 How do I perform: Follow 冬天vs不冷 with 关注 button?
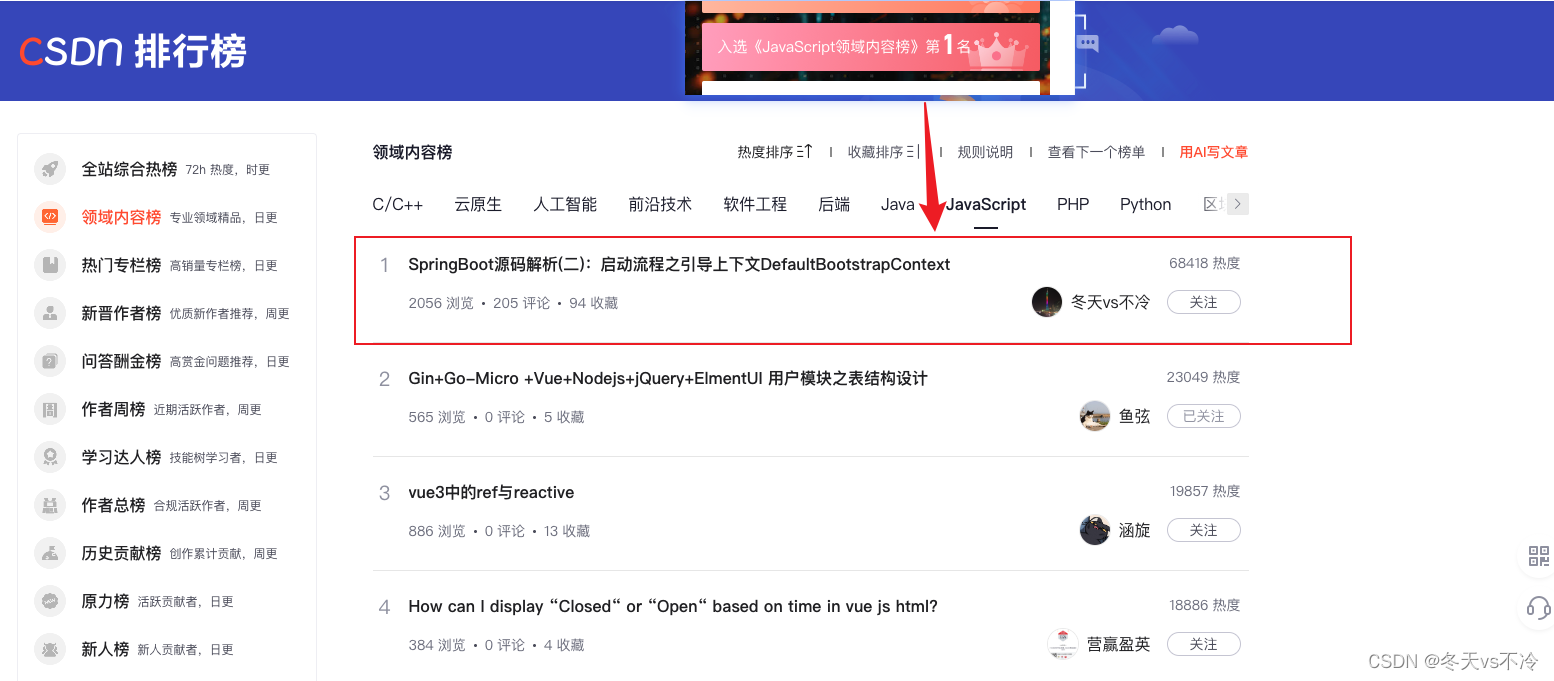coord(1204,302)
